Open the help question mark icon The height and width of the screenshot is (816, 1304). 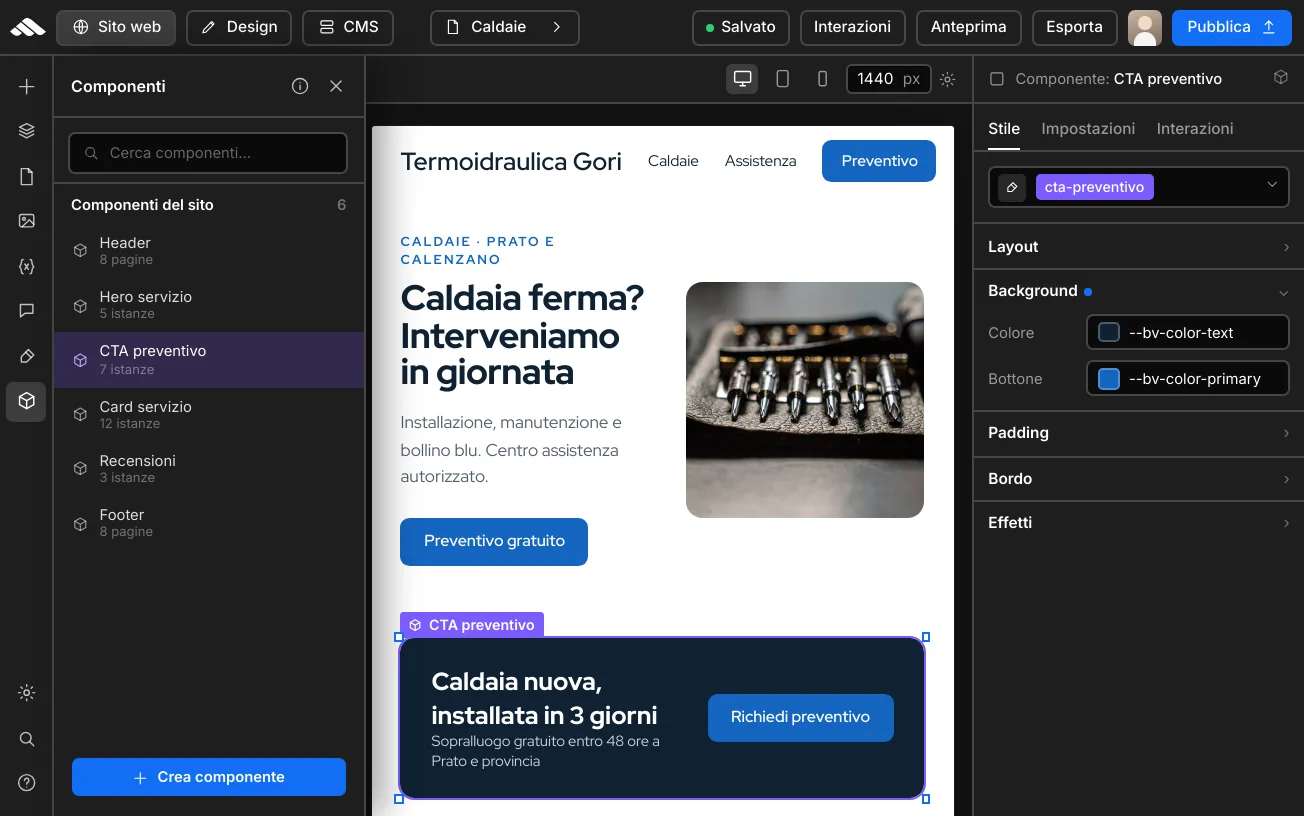coord(27,783)
